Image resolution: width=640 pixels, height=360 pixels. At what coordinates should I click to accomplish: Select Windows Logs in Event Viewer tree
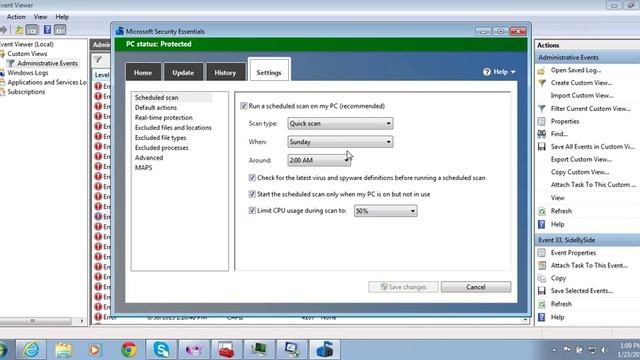click(28, 73)
